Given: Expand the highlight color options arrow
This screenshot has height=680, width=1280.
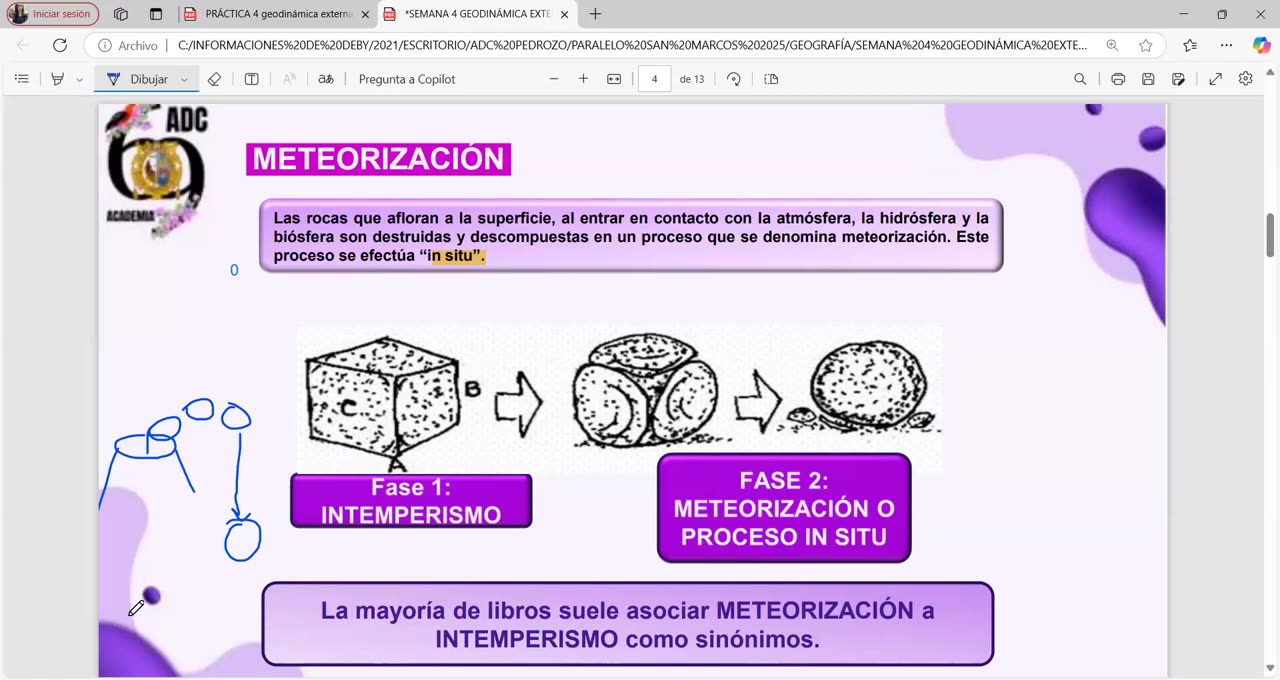Looking at the screenshot, I should (80, 79).
